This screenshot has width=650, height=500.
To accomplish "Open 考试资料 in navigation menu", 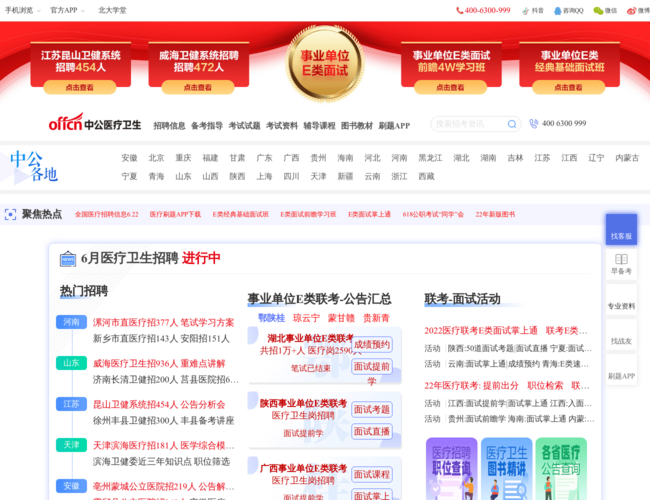I will (282, 126).
